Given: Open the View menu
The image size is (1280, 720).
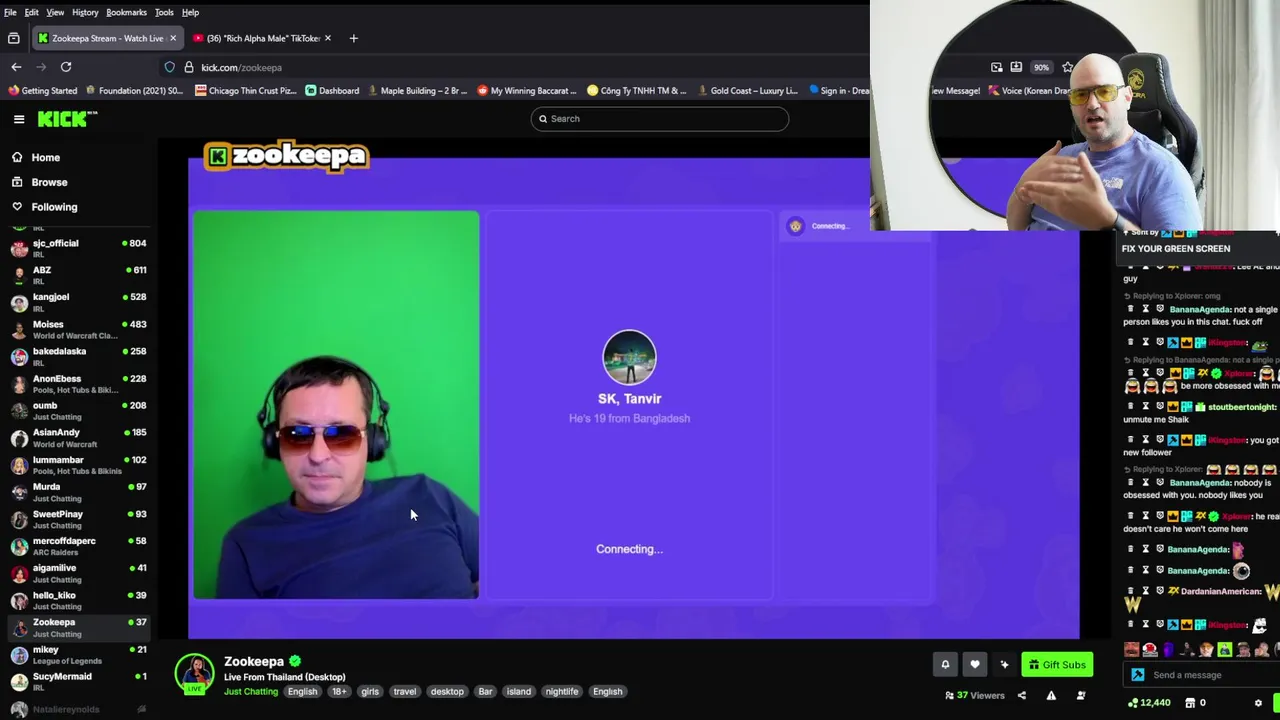Looking at the screenshot, I should 55,12.
